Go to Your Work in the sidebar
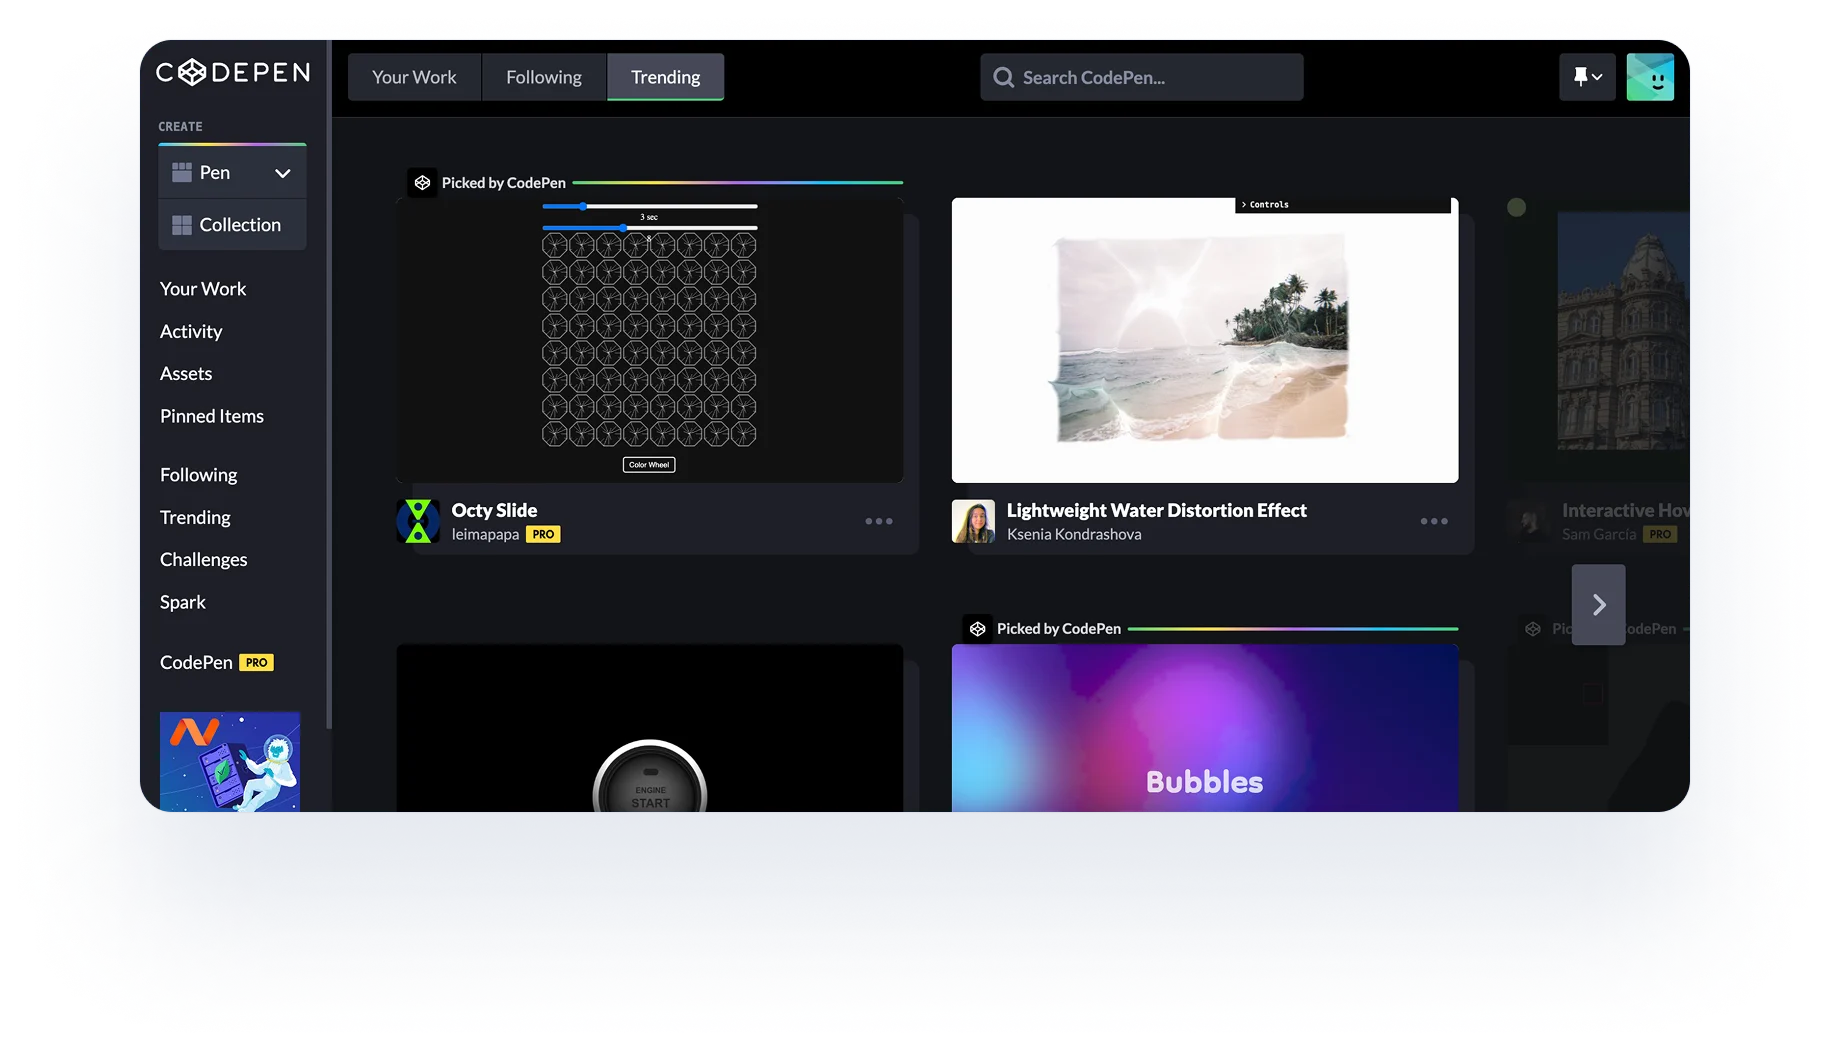This screenshot has width=1830, height=1052. [203, 289]
